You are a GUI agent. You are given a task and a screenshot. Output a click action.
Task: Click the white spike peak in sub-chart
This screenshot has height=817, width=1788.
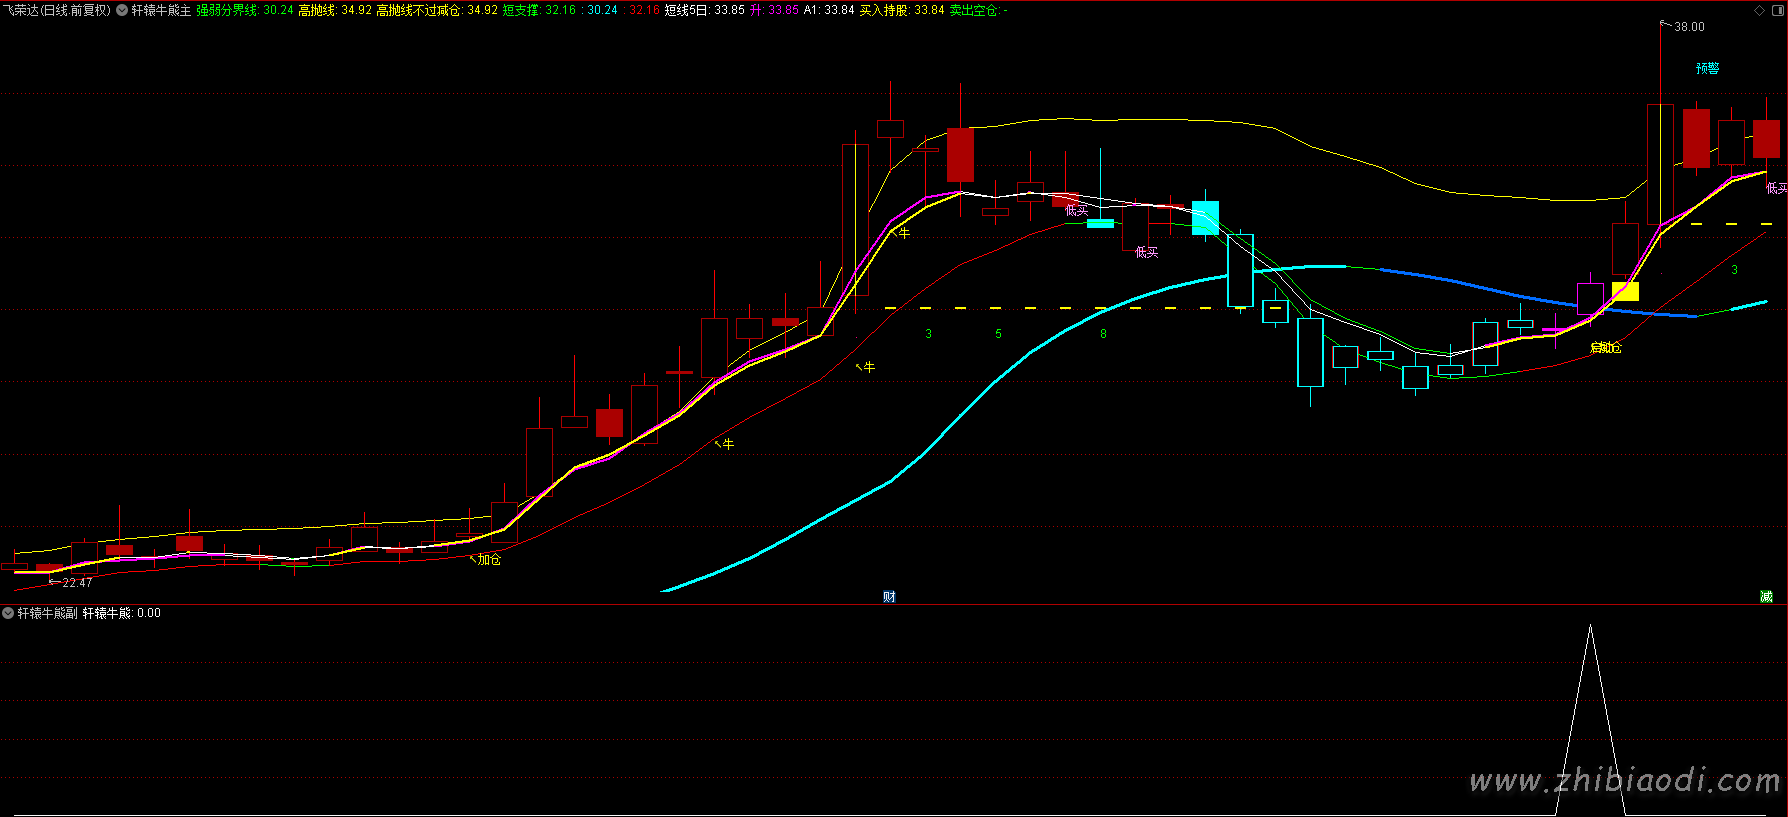1590,628
